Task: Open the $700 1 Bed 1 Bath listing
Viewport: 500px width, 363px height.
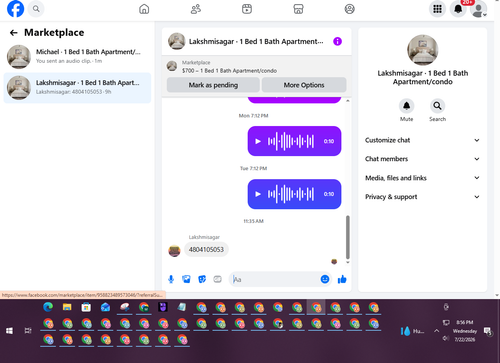Action: pyautogui.click(x=229, y=67)
